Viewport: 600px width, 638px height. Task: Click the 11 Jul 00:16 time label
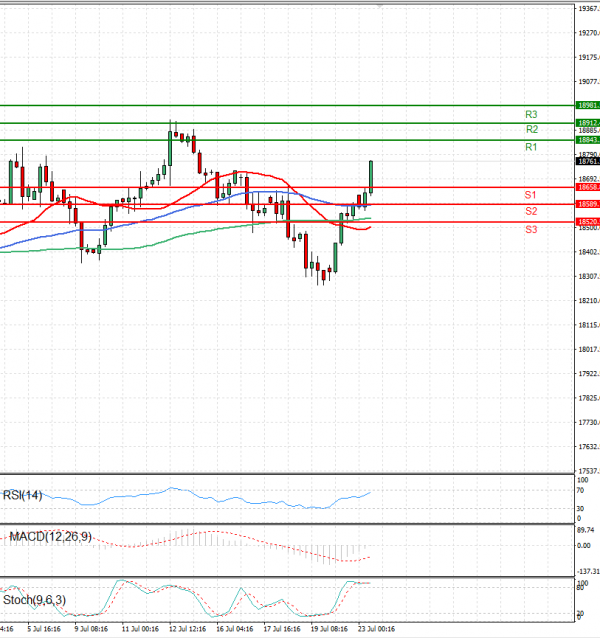140,629
